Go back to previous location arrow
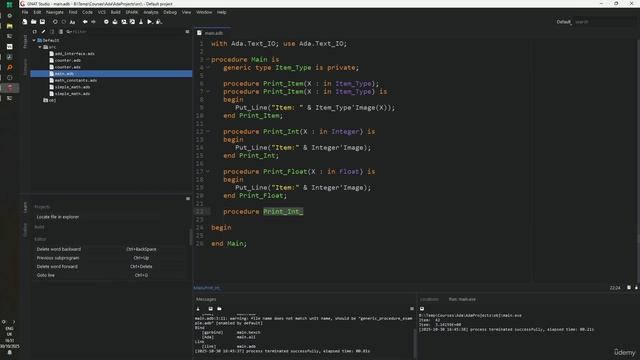This screenshot has height=360, width=640. click(85, 22)
